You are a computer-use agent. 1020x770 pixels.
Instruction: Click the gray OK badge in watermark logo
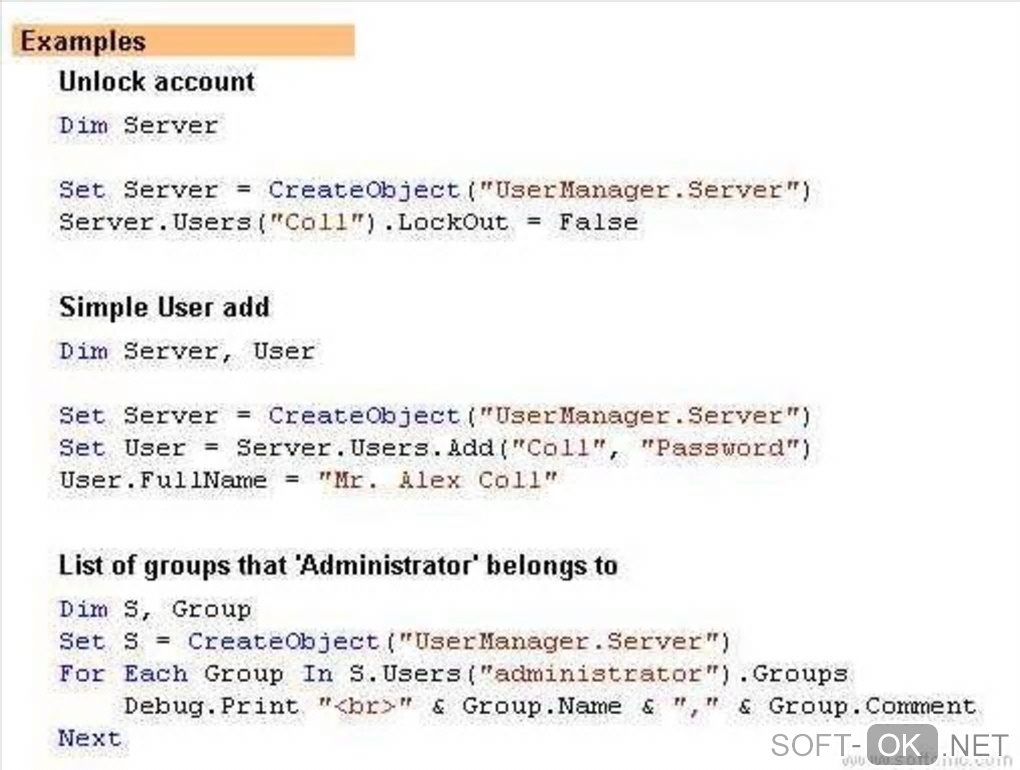coord(901,745)
